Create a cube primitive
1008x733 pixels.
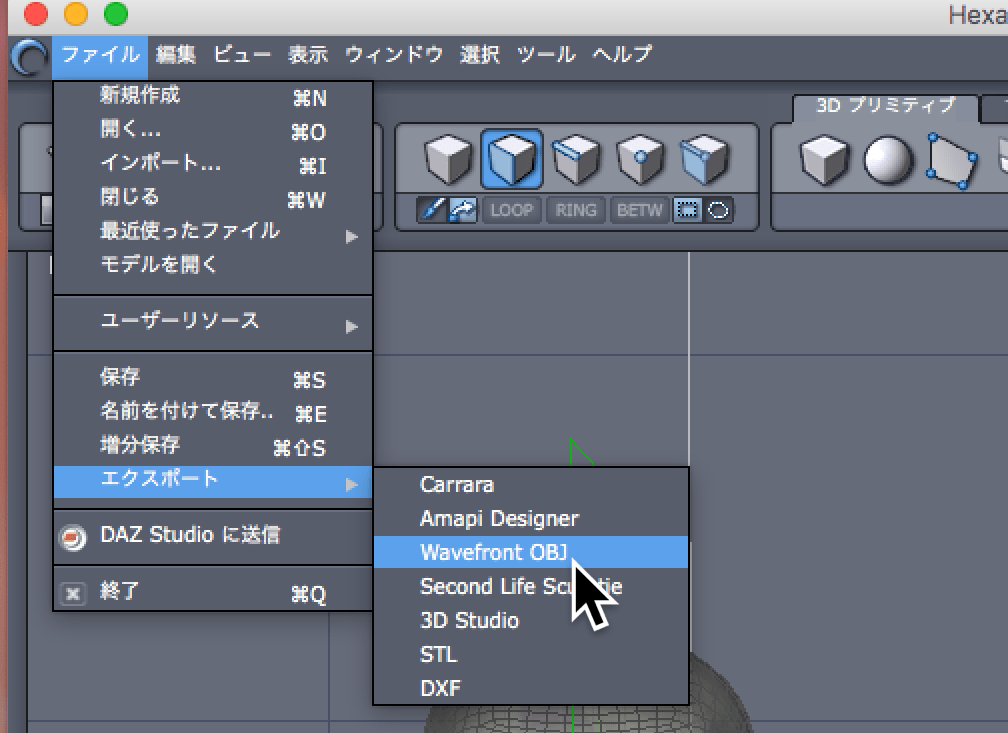[x=823, y=159]
